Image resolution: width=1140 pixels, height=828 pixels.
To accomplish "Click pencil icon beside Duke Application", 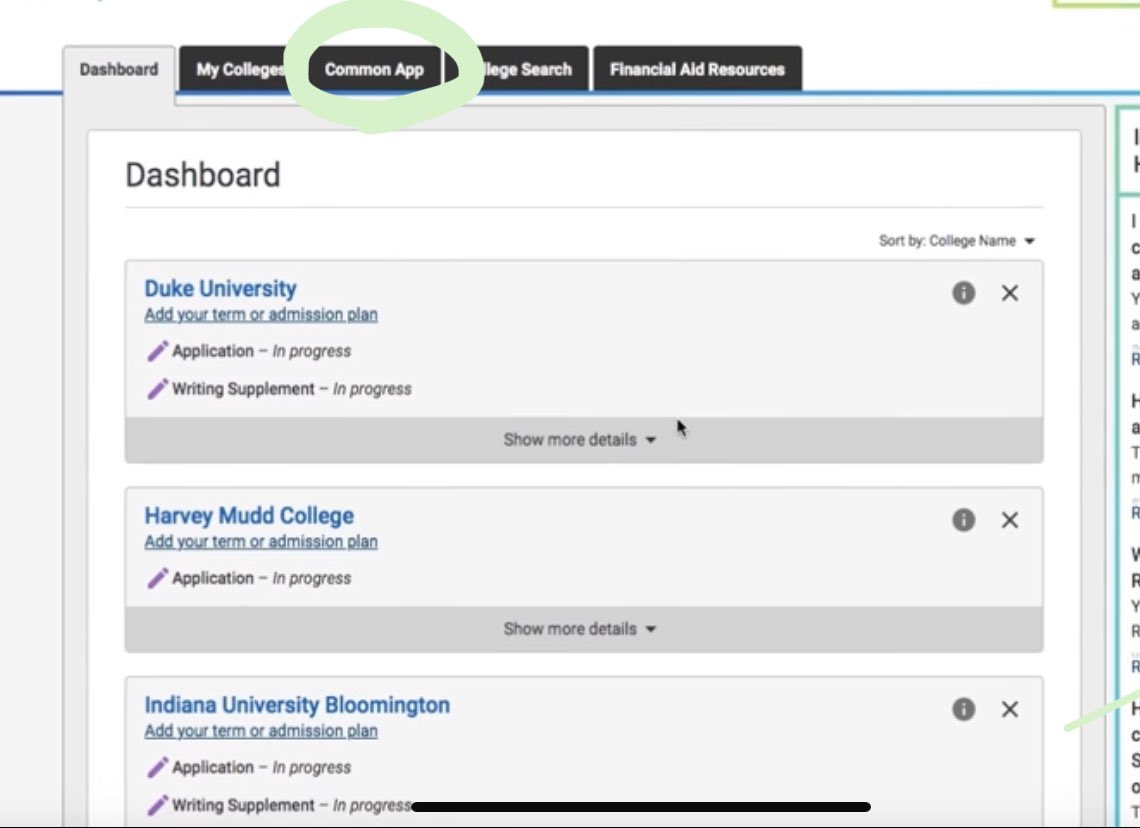I will click(157, 351).
